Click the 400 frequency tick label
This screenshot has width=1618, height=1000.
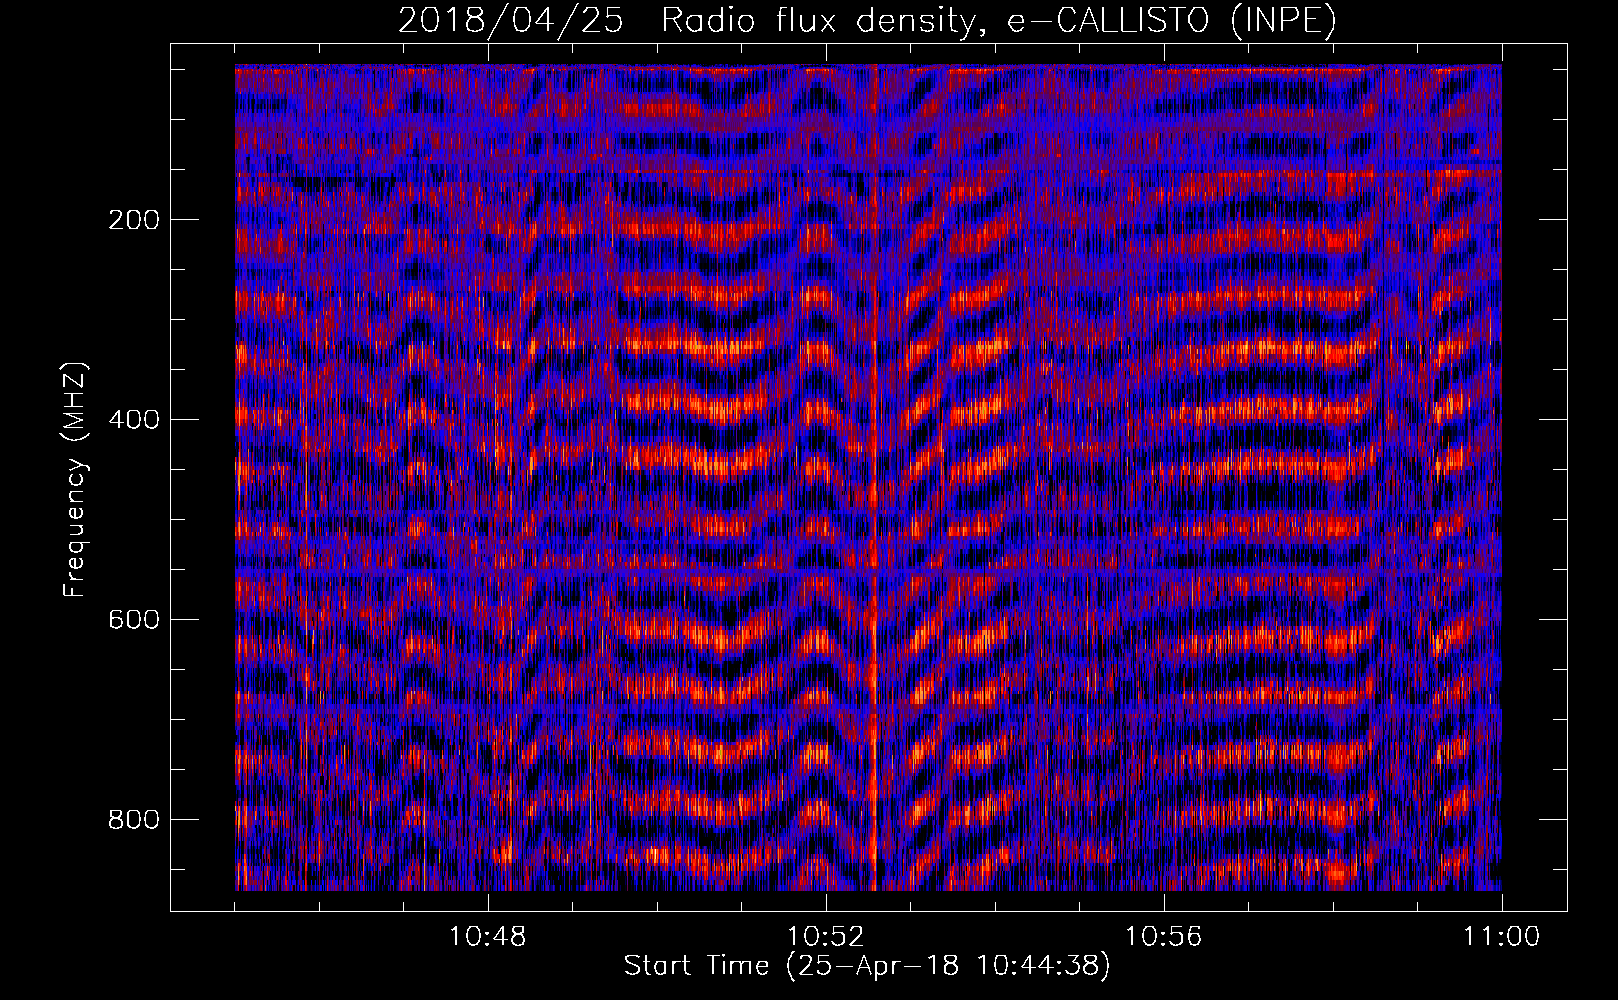tap(133, 420)
